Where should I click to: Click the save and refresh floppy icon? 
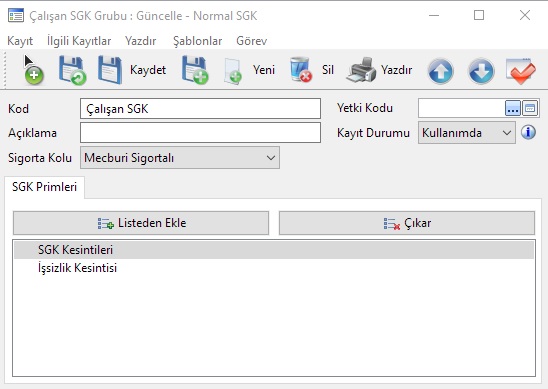point(72,71)
